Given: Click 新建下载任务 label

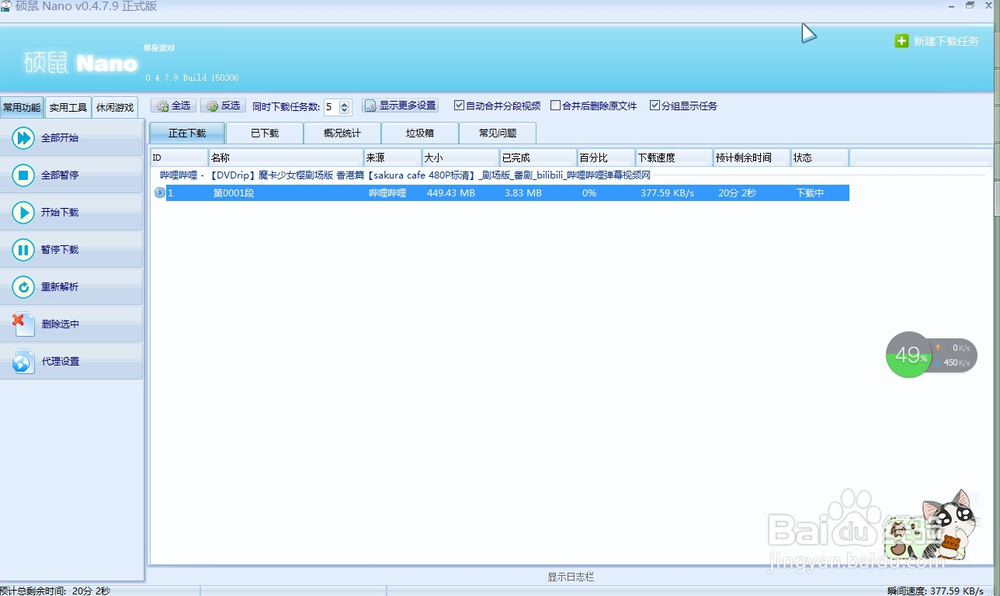Looking at the screenshot, I should click(946, 41).
